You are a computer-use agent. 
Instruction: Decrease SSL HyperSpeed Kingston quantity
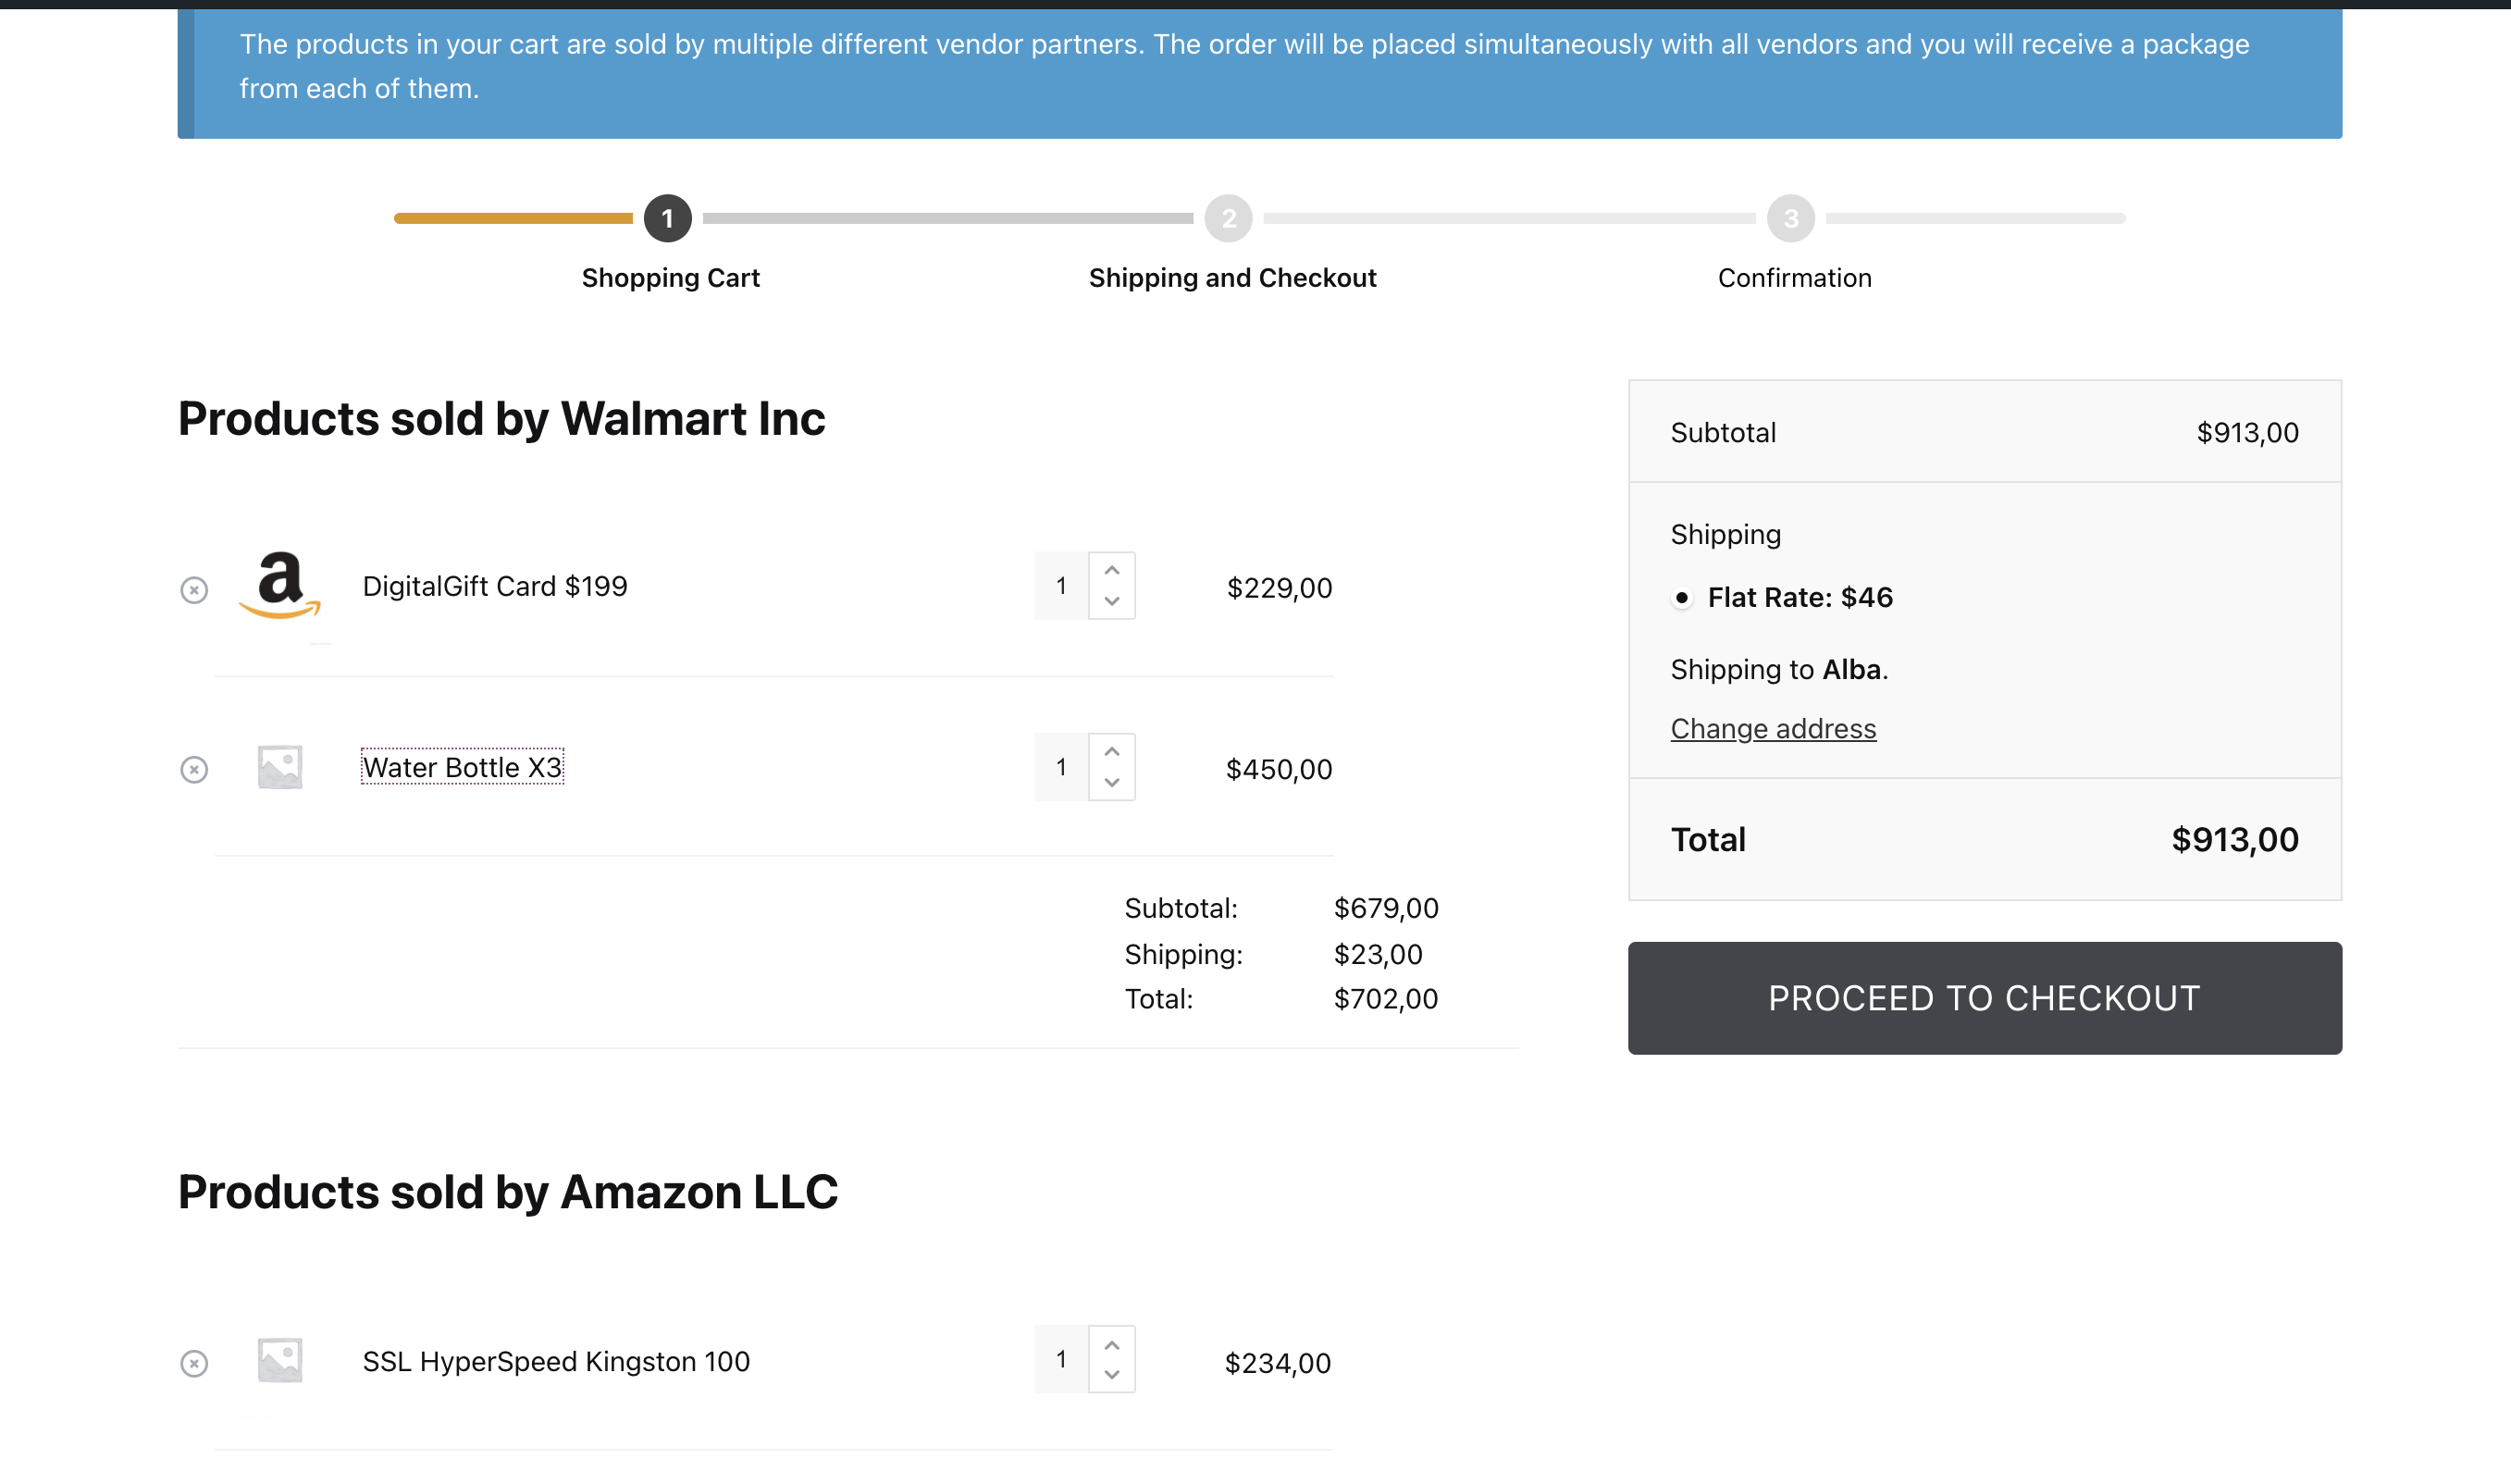coord(1111,1375)
